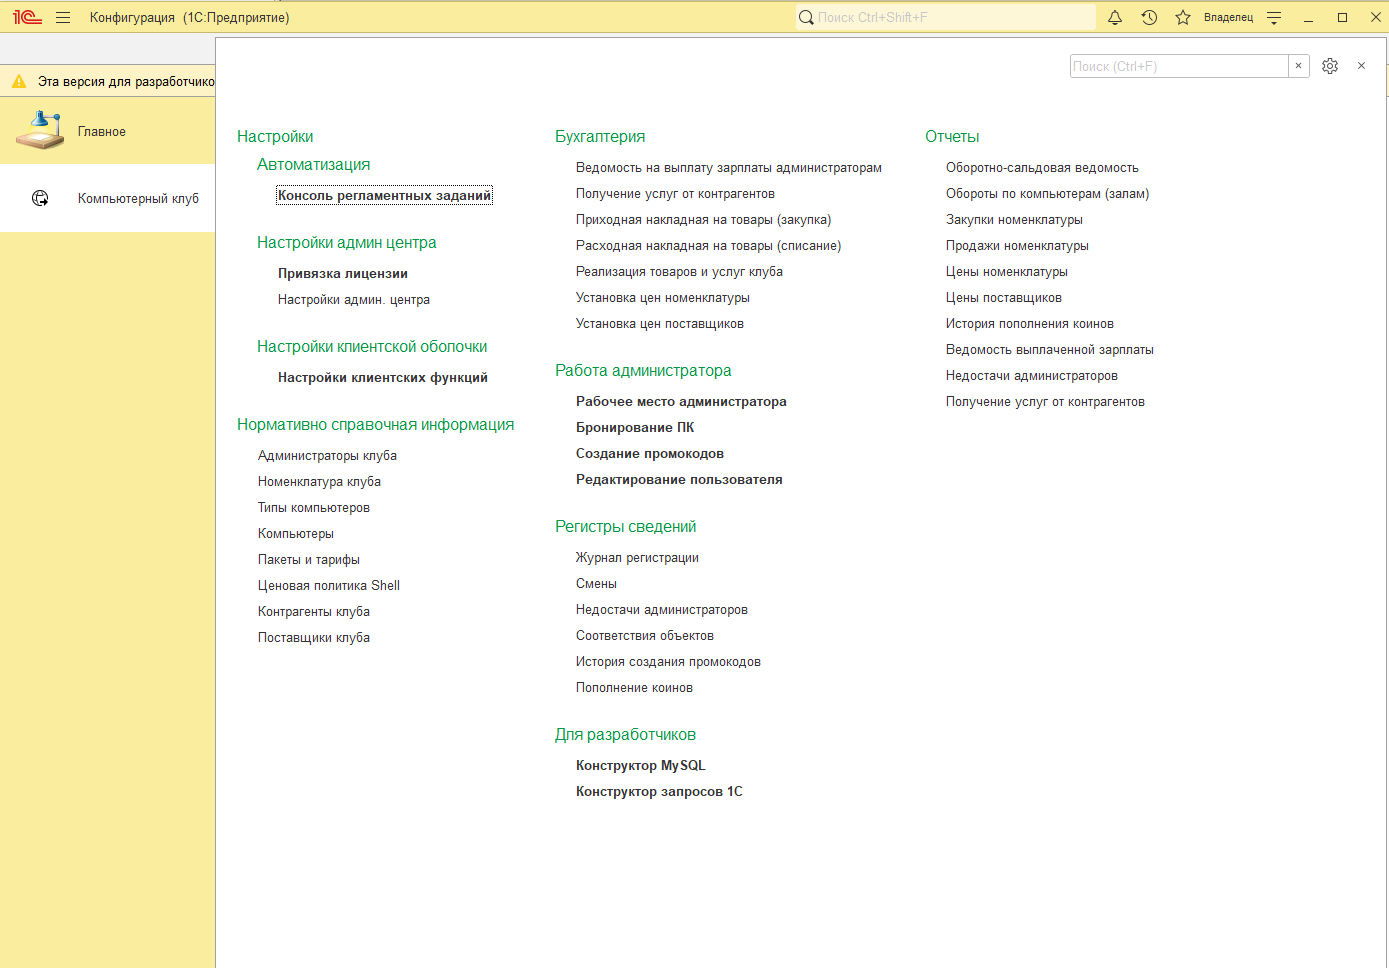The width and height of the screenshot is (1389, 968).
Task: Open the main menu hamburger icon
Action: (63, 18)
